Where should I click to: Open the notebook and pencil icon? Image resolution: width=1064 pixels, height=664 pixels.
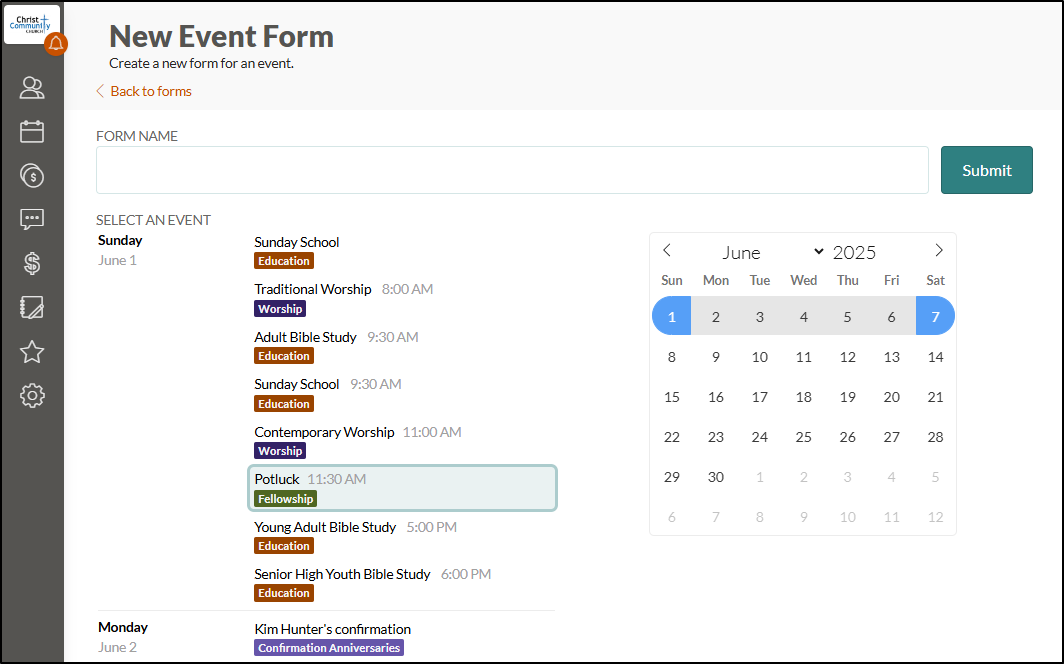[32, 308]
